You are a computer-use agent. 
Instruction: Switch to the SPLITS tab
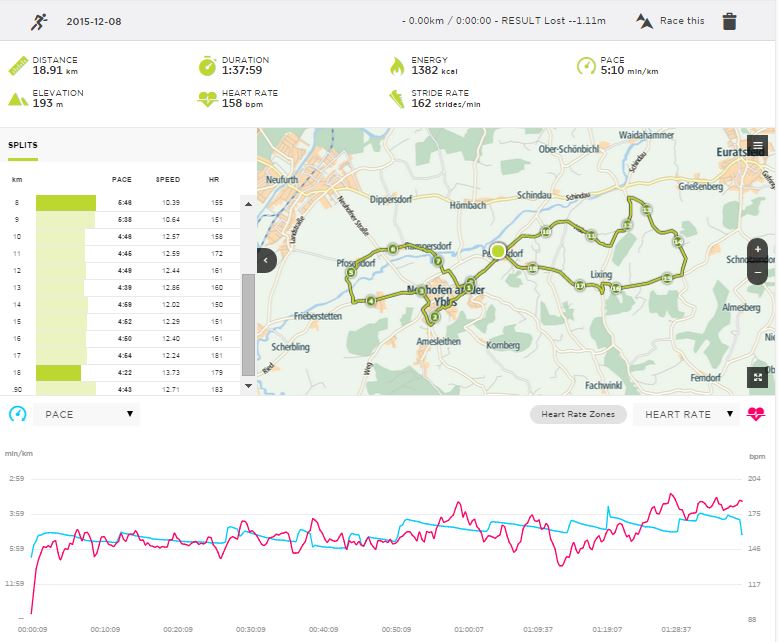coord(23,145)
